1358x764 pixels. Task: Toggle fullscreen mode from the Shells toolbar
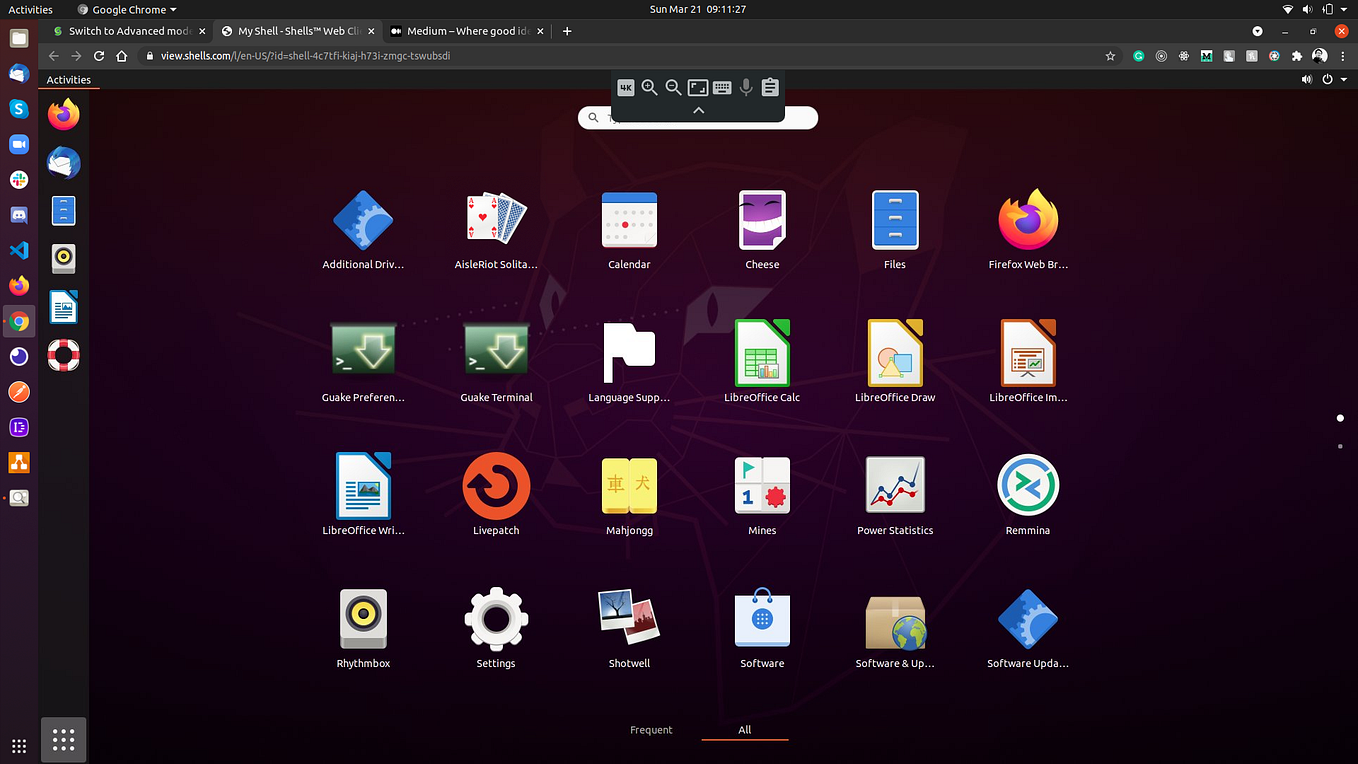coord(697,87)
